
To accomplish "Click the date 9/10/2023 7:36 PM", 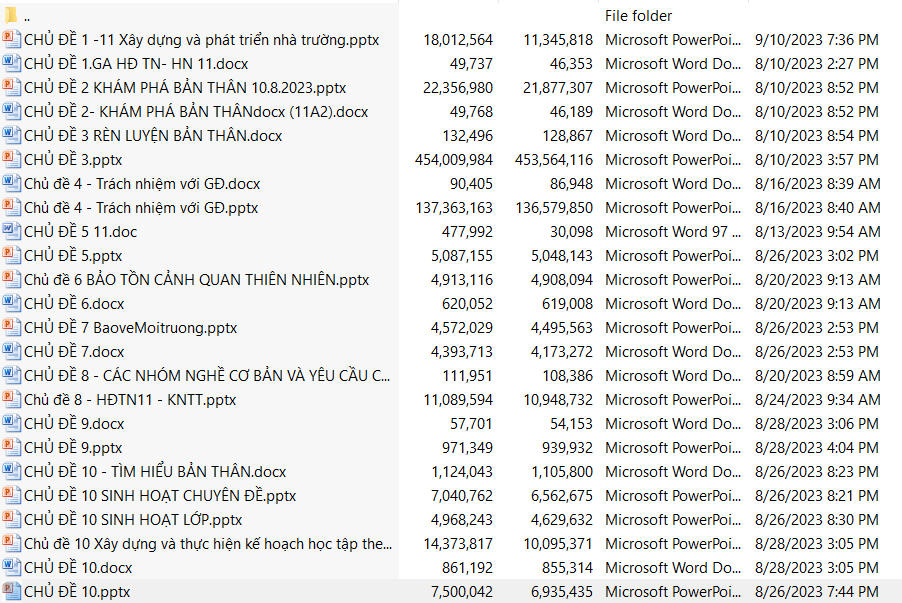I will coord(817,40).
